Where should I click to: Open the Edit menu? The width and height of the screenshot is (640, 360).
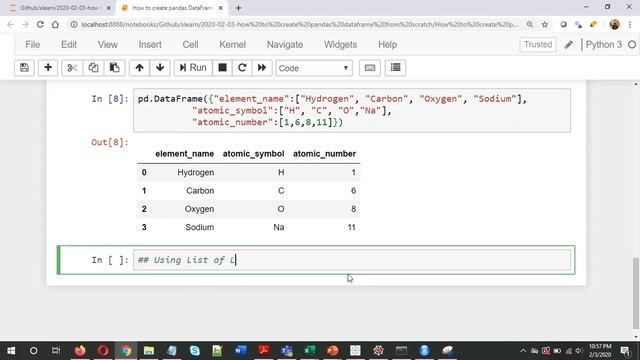coord(69,44)
